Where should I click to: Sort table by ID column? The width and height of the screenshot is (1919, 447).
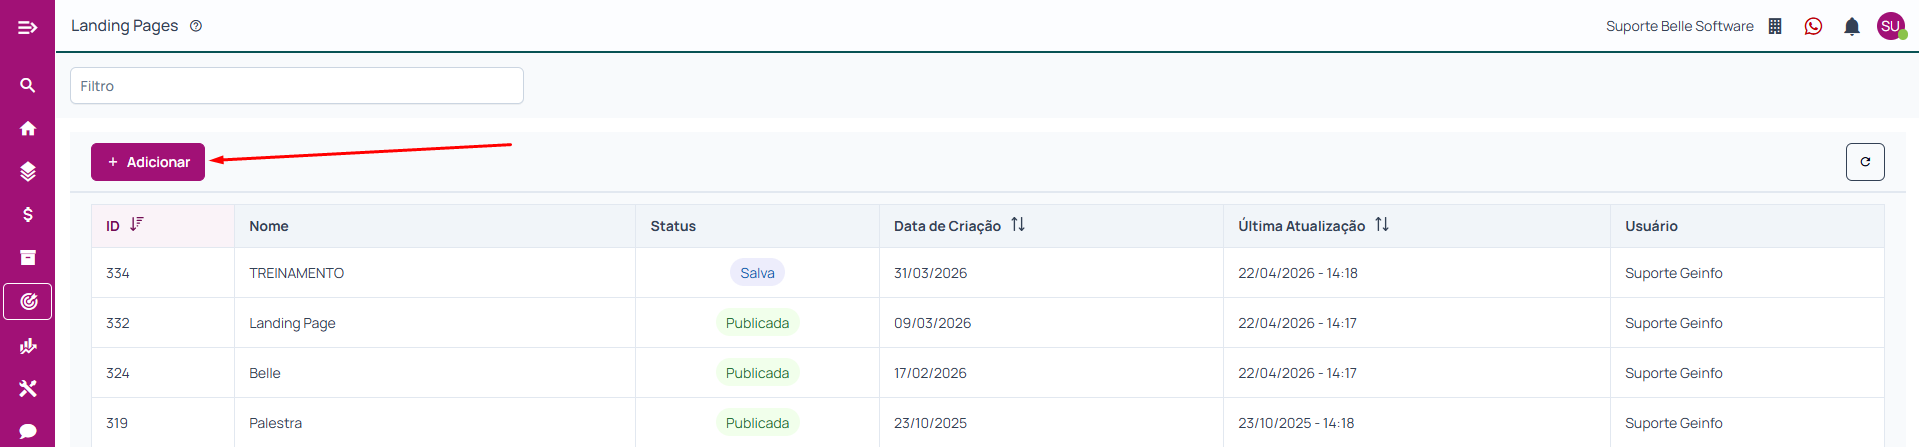click(137, 225)
